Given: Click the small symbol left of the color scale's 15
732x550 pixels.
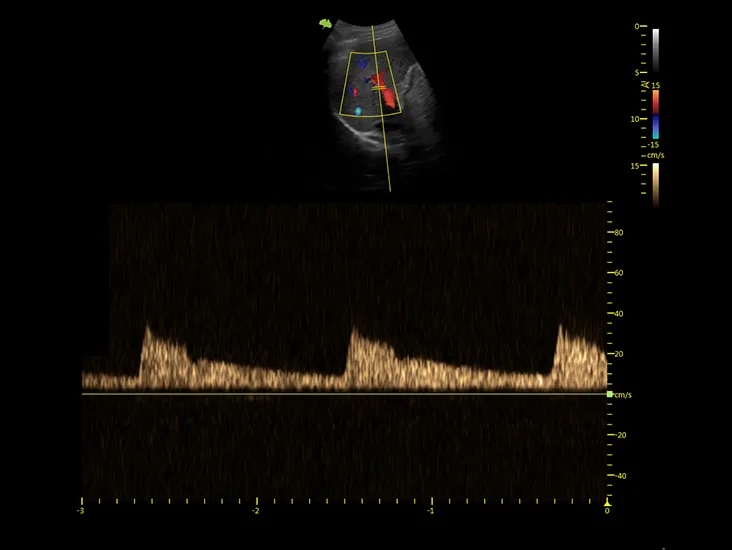Looking at the screenshot, I should (645, 85).
